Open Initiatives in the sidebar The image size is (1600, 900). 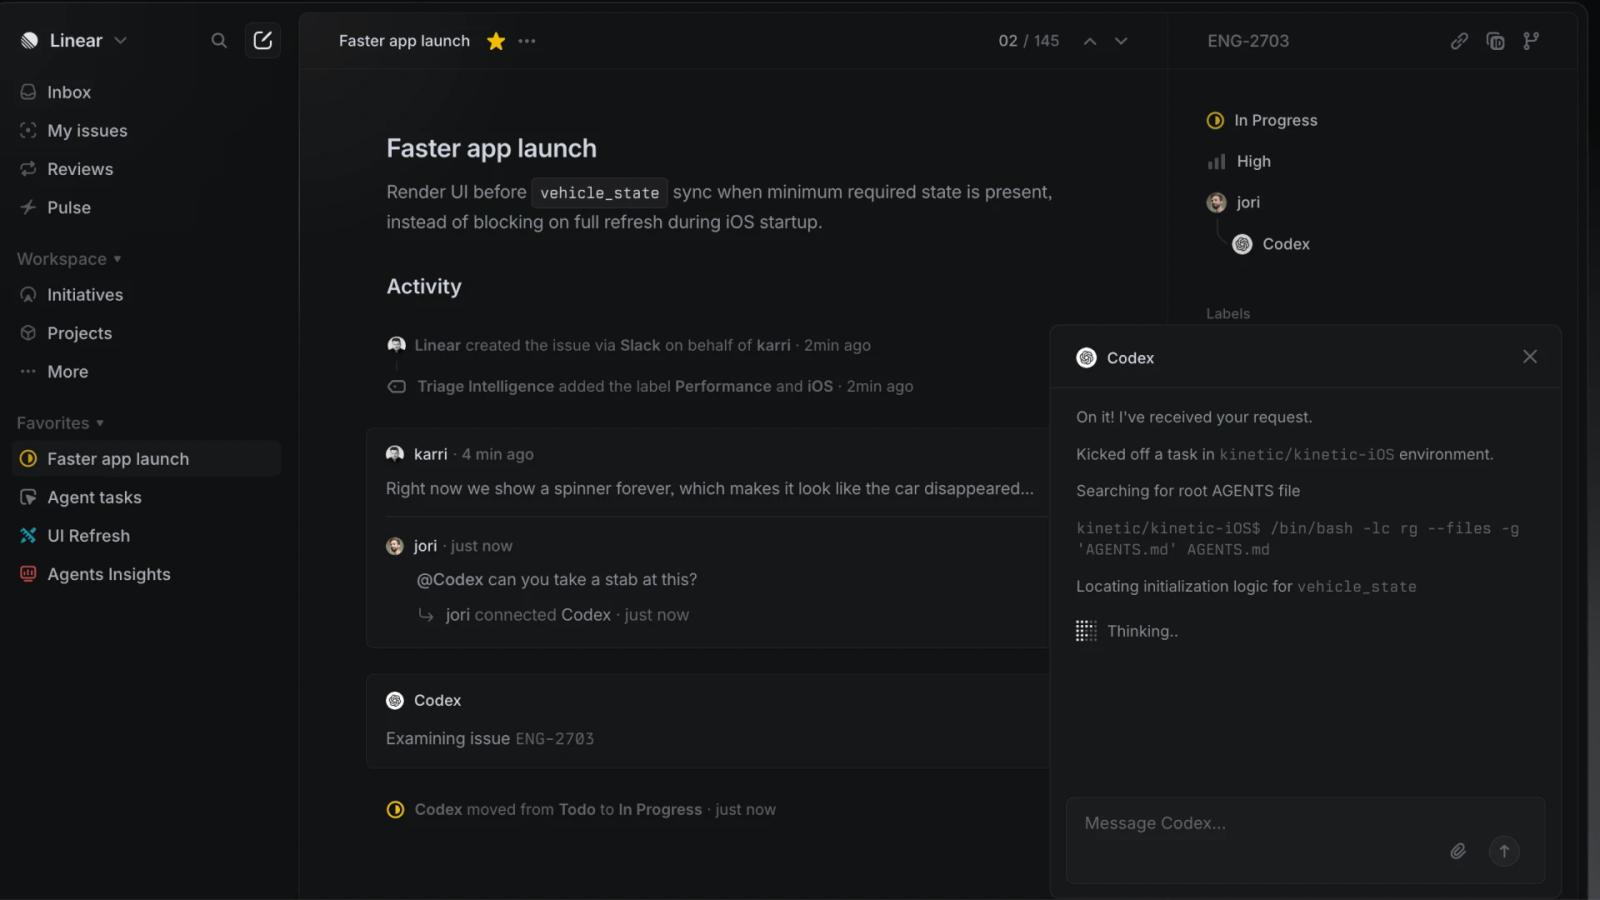coord(148,295)
